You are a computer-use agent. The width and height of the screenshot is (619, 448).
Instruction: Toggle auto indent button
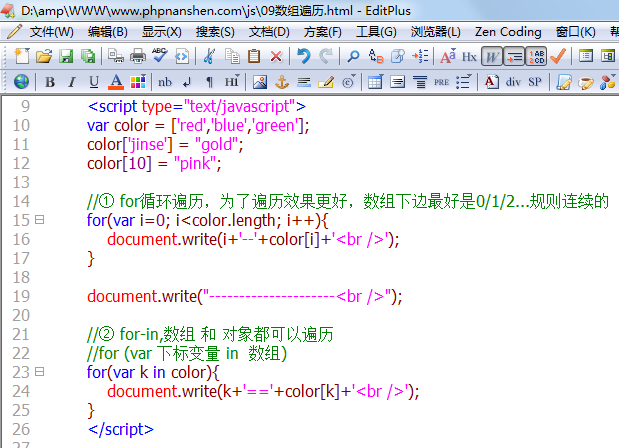pyautogui.click(x=514, y=57)
